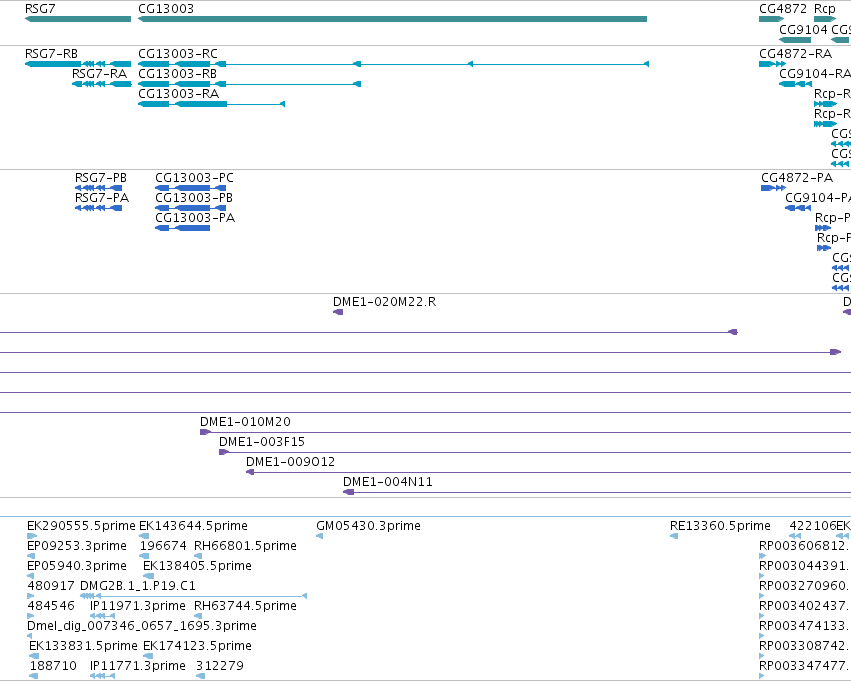Click the EK143644.5prime EST label

point(193,526)
